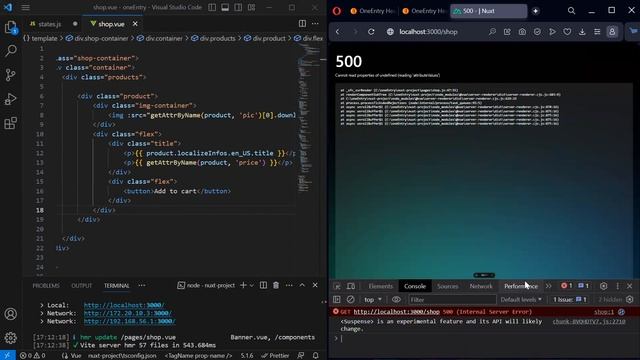
Task: Toggle the bottom panel layout button
Action: (x=225, y=7)
